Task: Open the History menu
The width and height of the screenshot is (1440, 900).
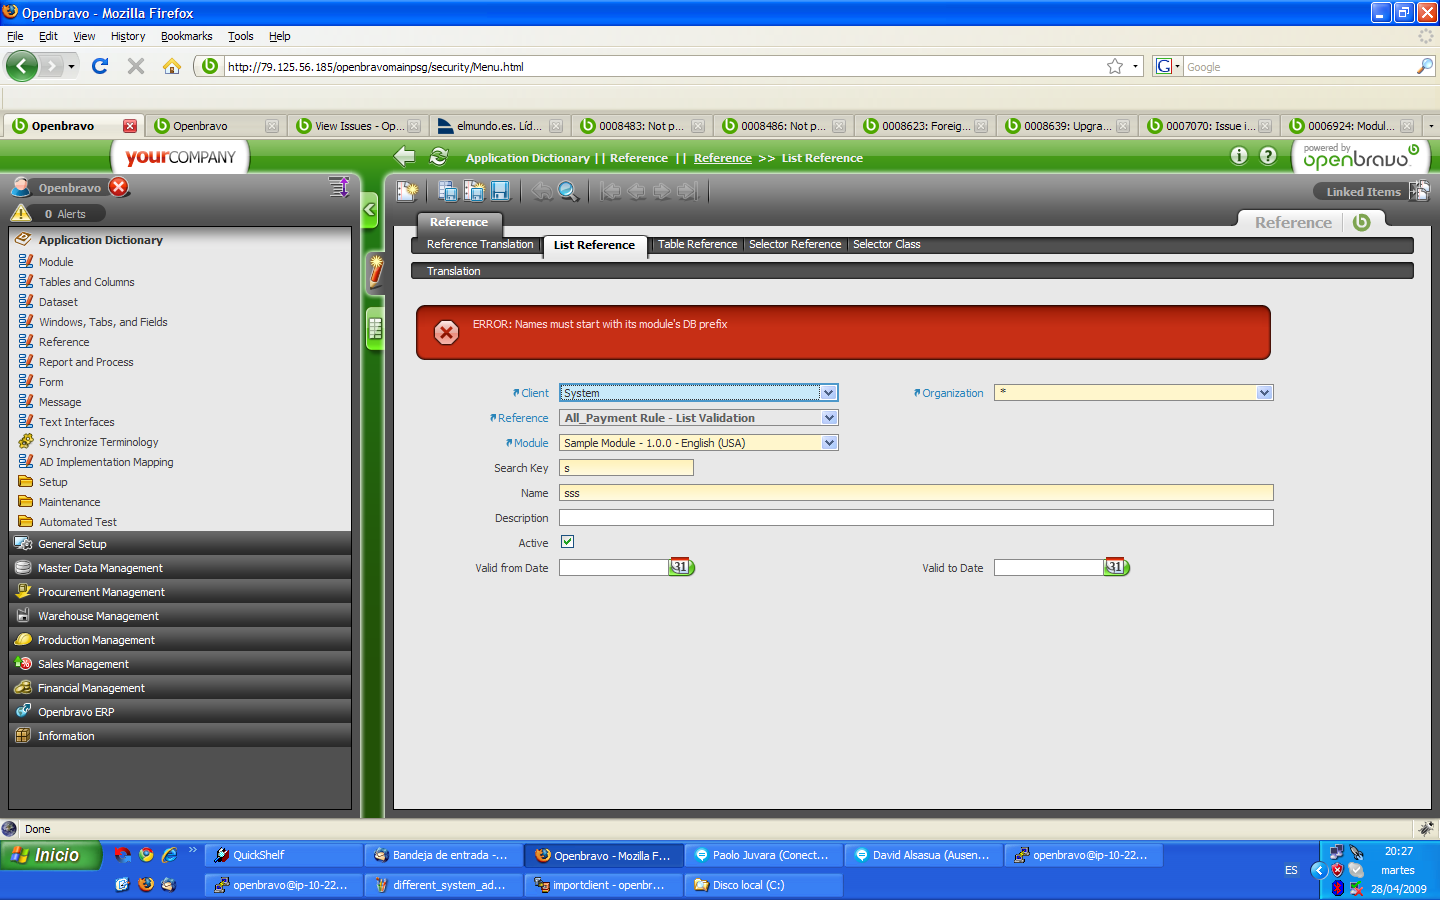Action: [x=128, y=36]
